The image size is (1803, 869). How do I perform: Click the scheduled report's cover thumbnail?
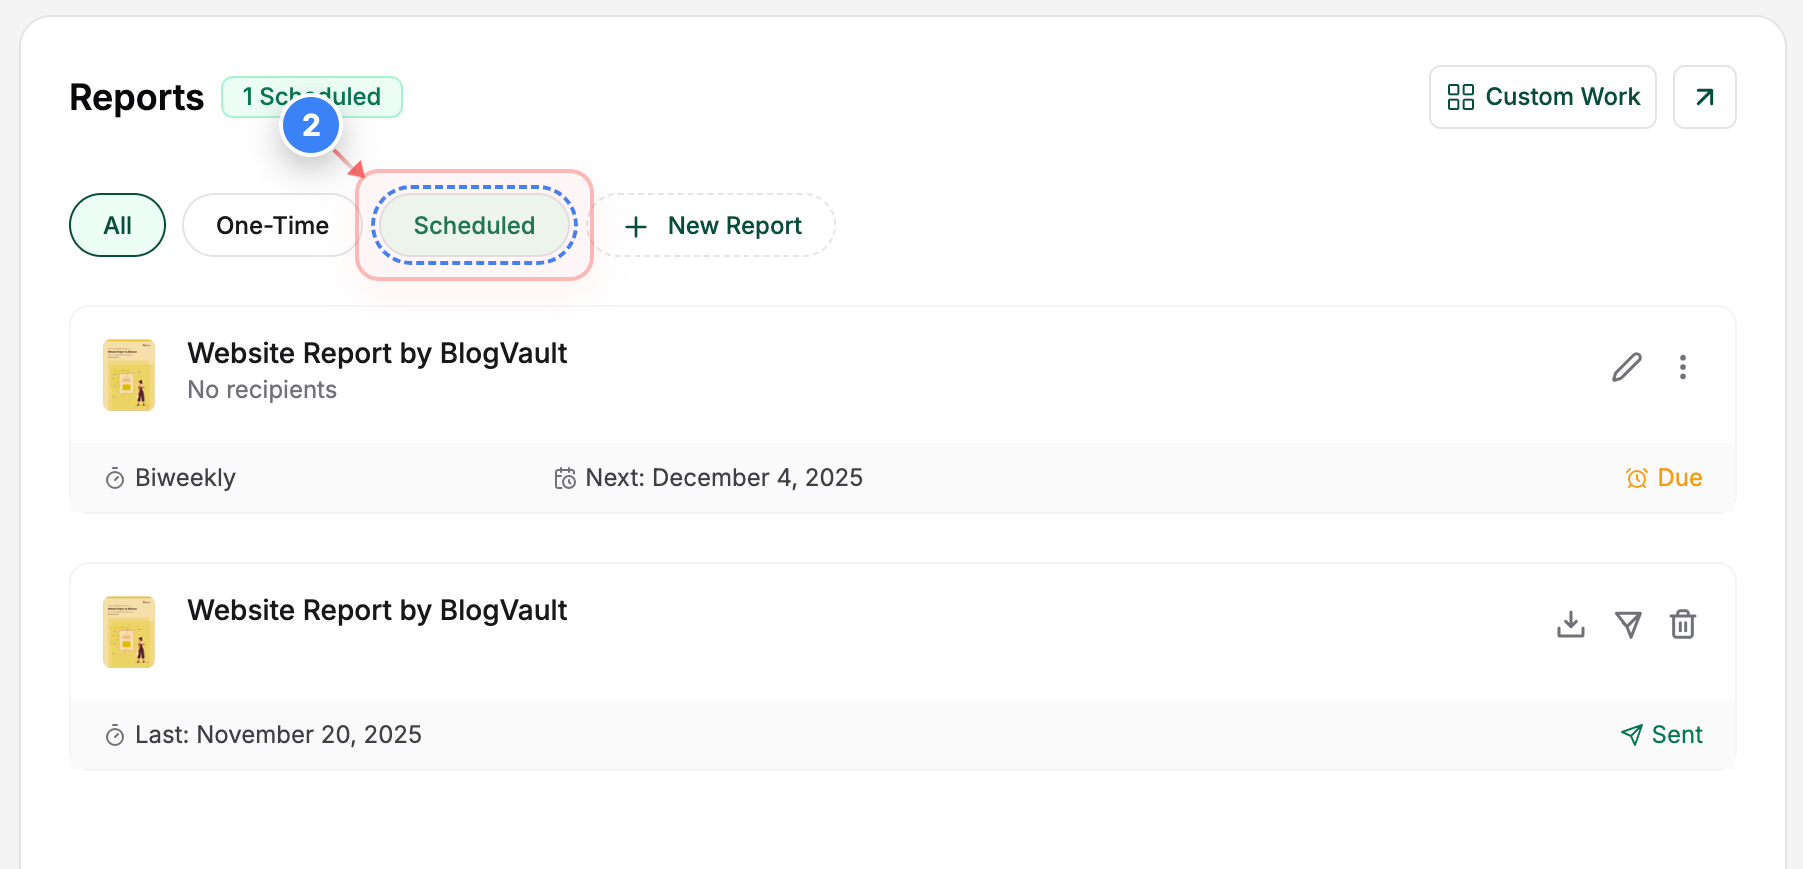click(x=128, y=374)
